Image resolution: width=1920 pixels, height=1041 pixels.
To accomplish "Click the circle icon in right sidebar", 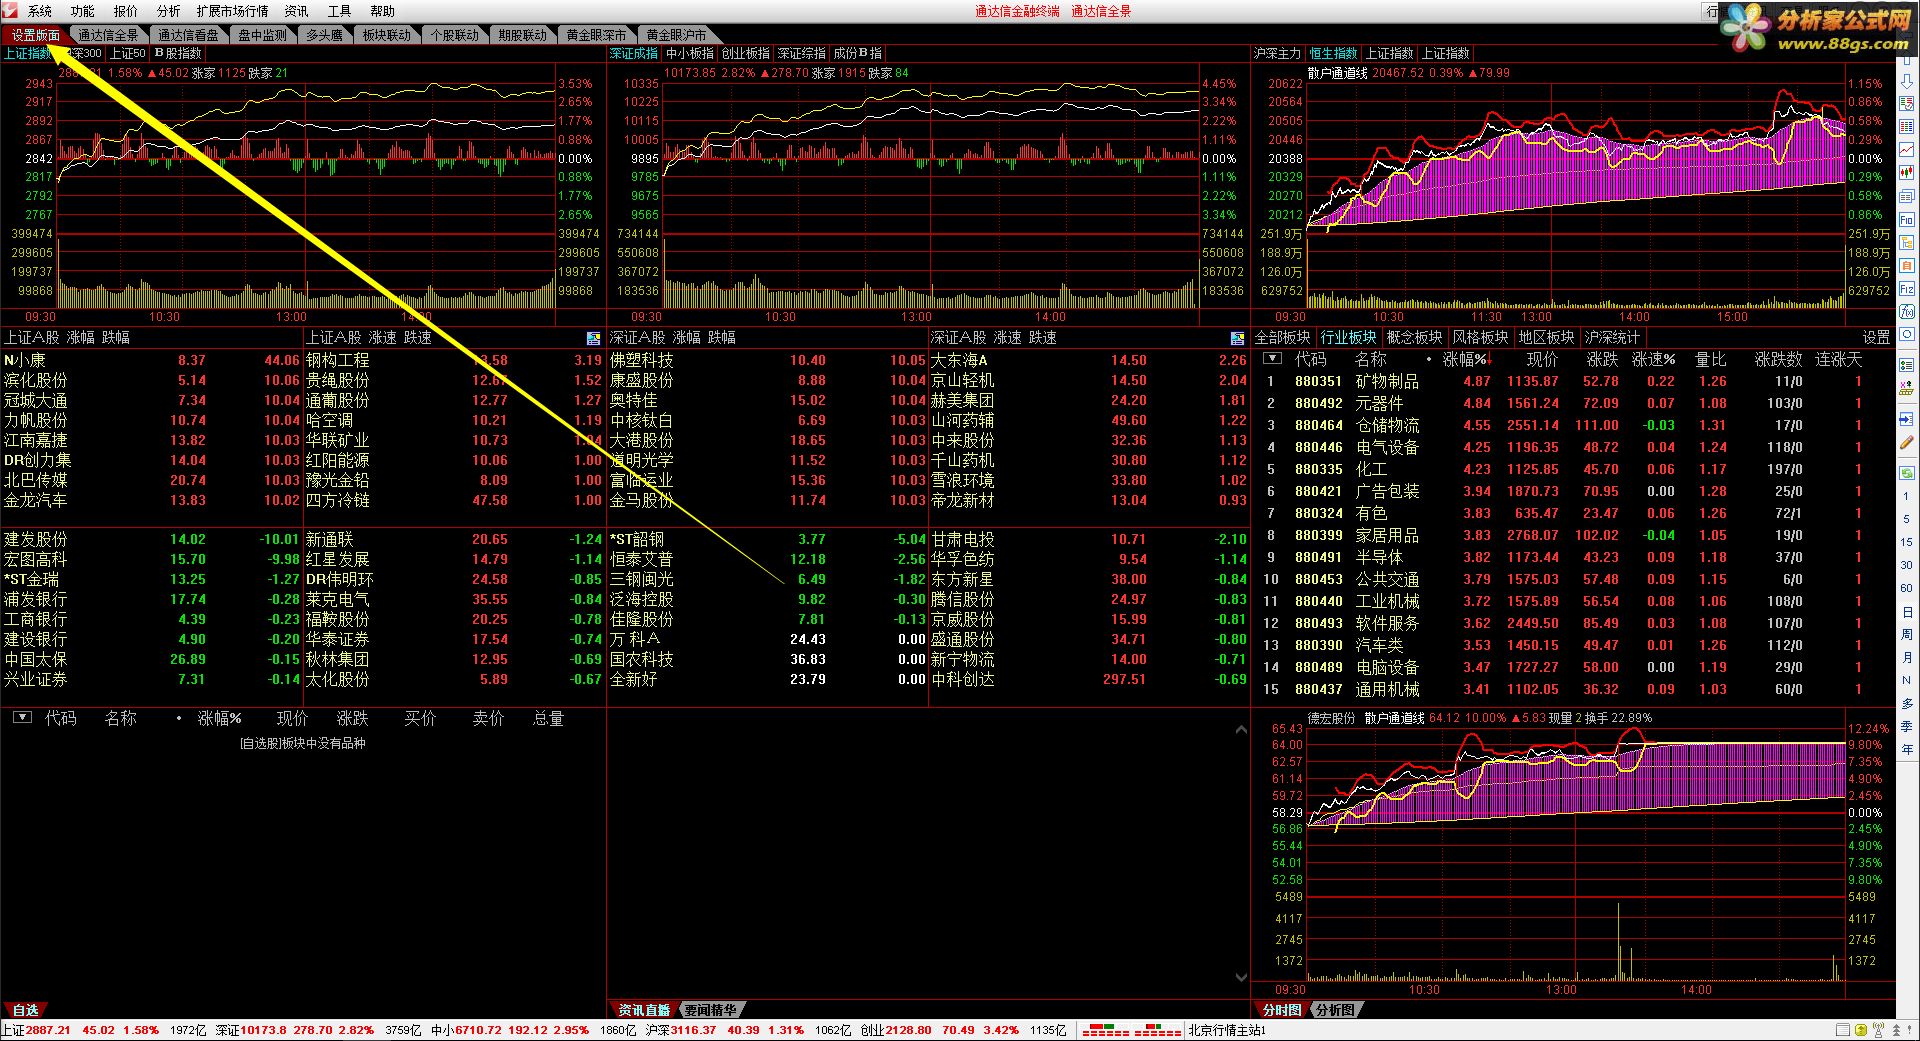I will [x=1907, y=335].
